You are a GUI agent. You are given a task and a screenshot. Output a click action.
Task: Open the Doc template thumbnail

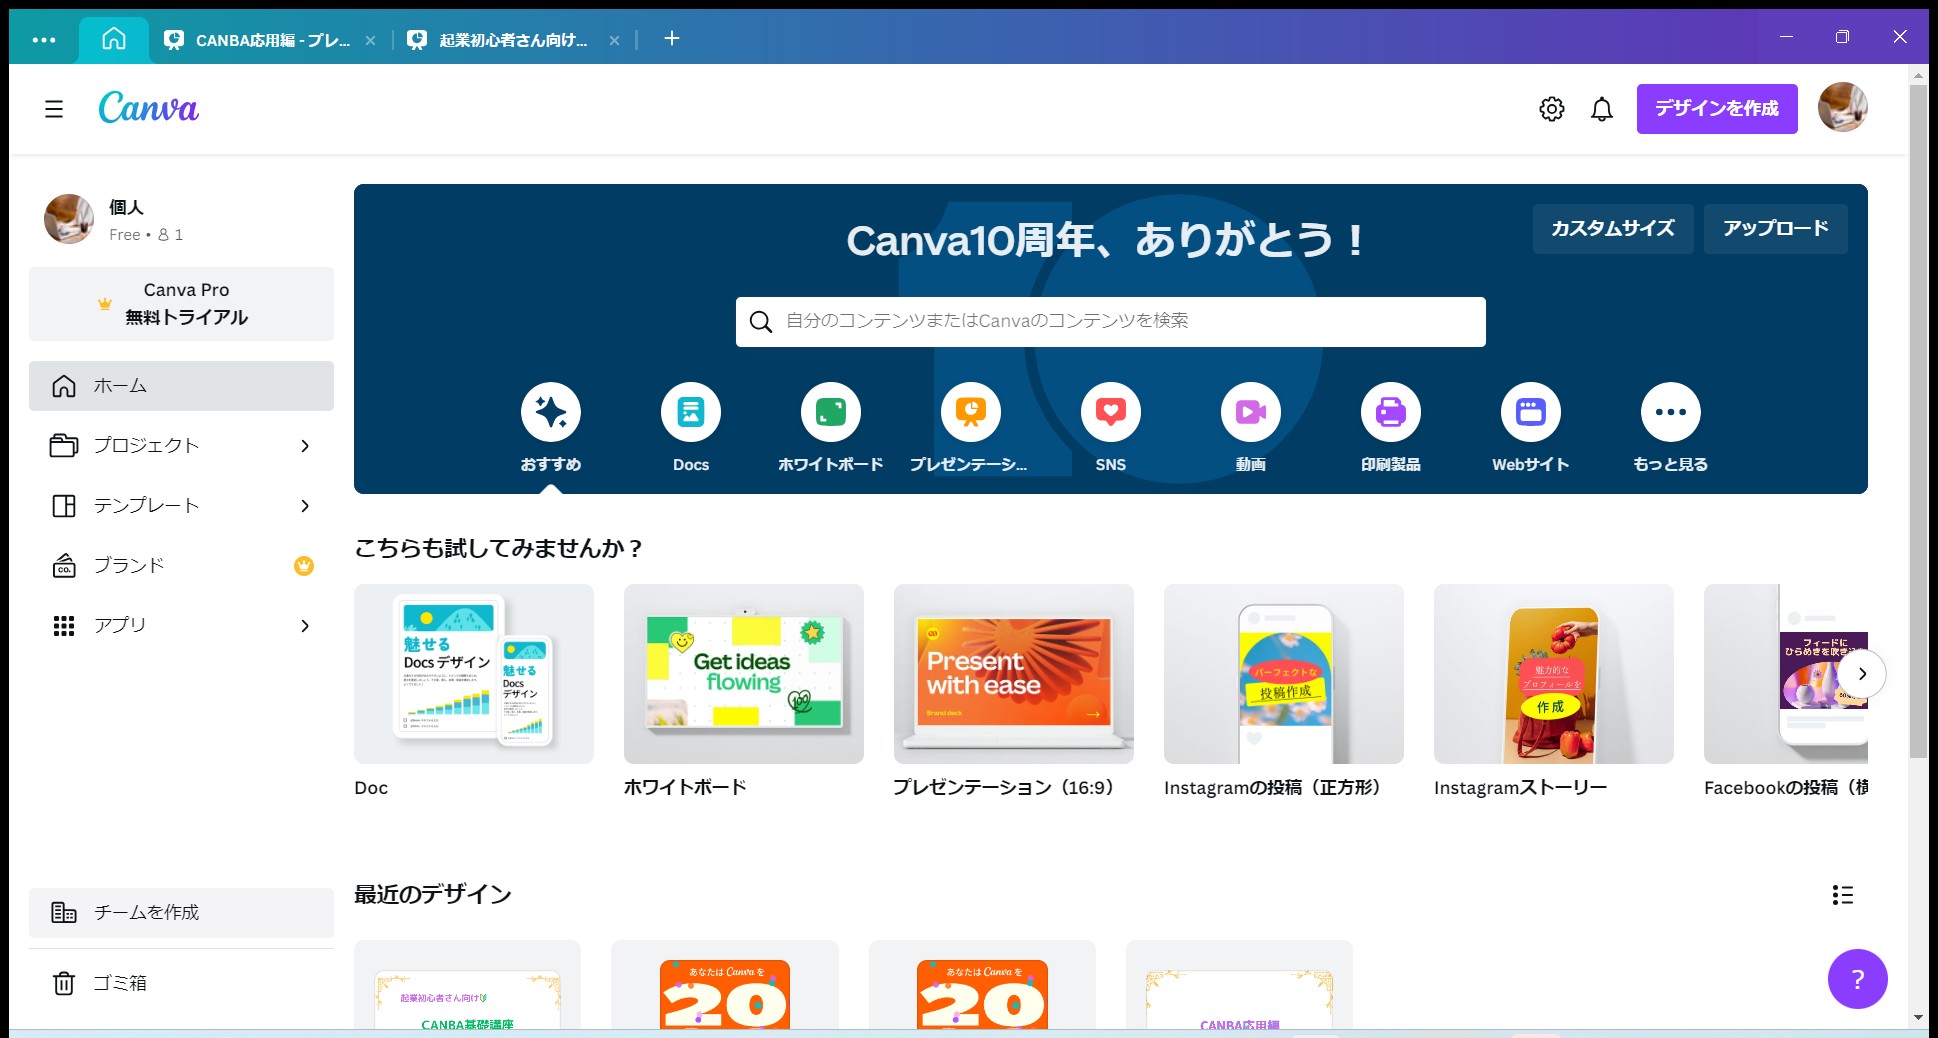pos(474,674)
